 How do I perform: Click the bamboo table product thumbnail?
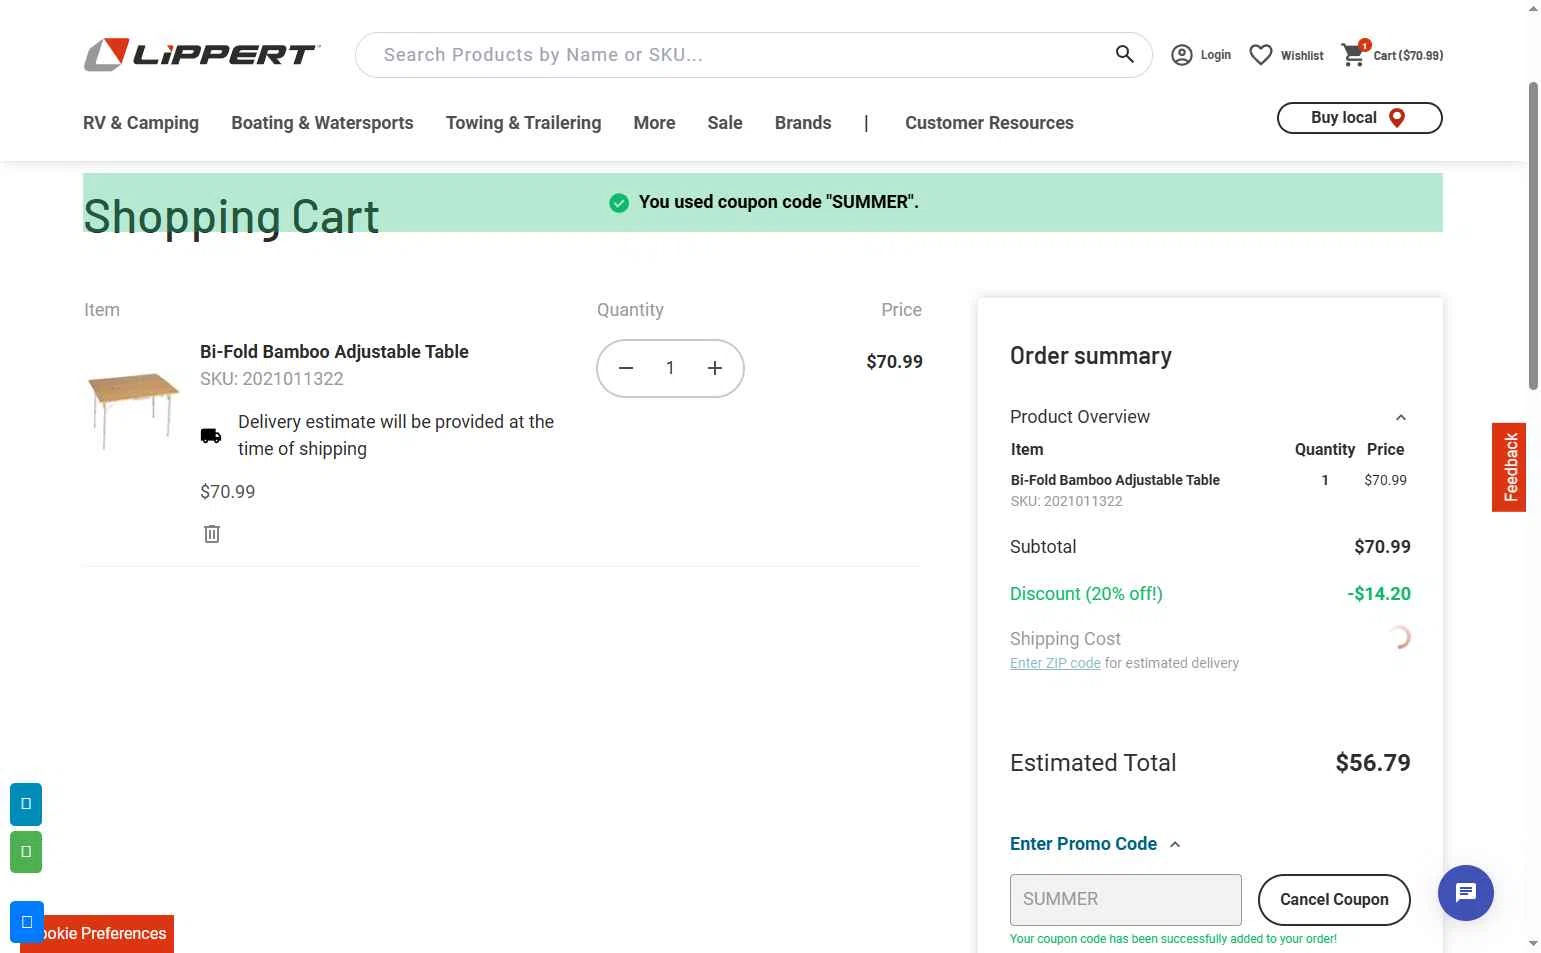click(133, 410)
